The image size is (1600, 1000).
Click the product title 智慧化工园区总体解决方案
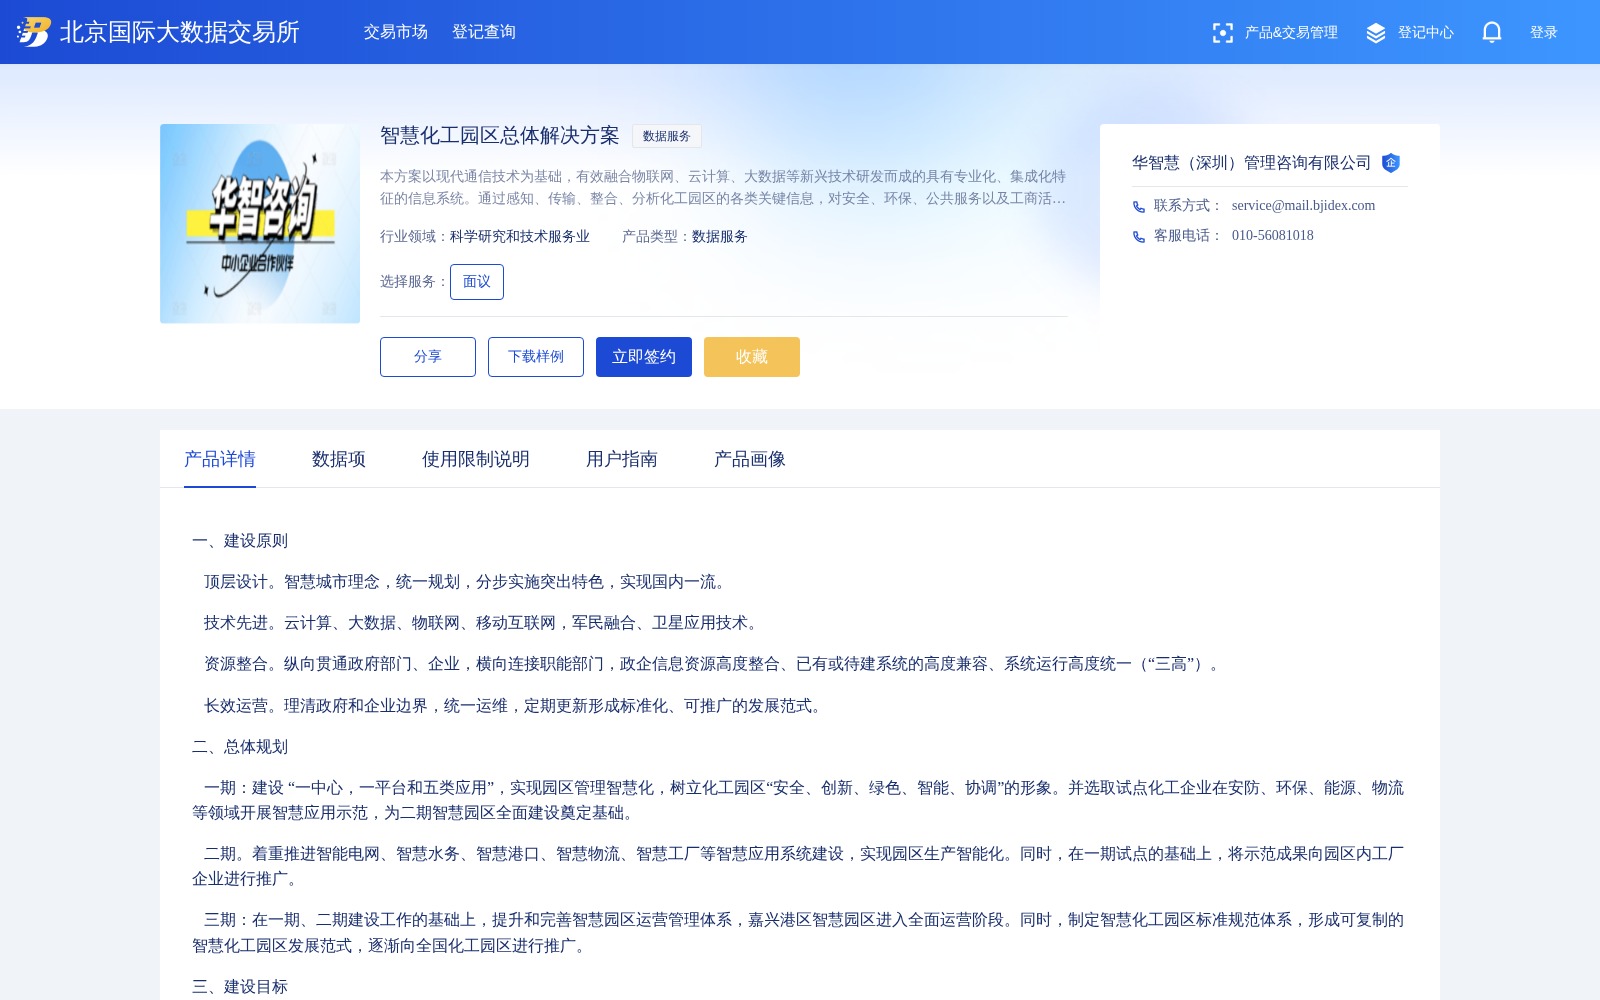tap(500, 135)
